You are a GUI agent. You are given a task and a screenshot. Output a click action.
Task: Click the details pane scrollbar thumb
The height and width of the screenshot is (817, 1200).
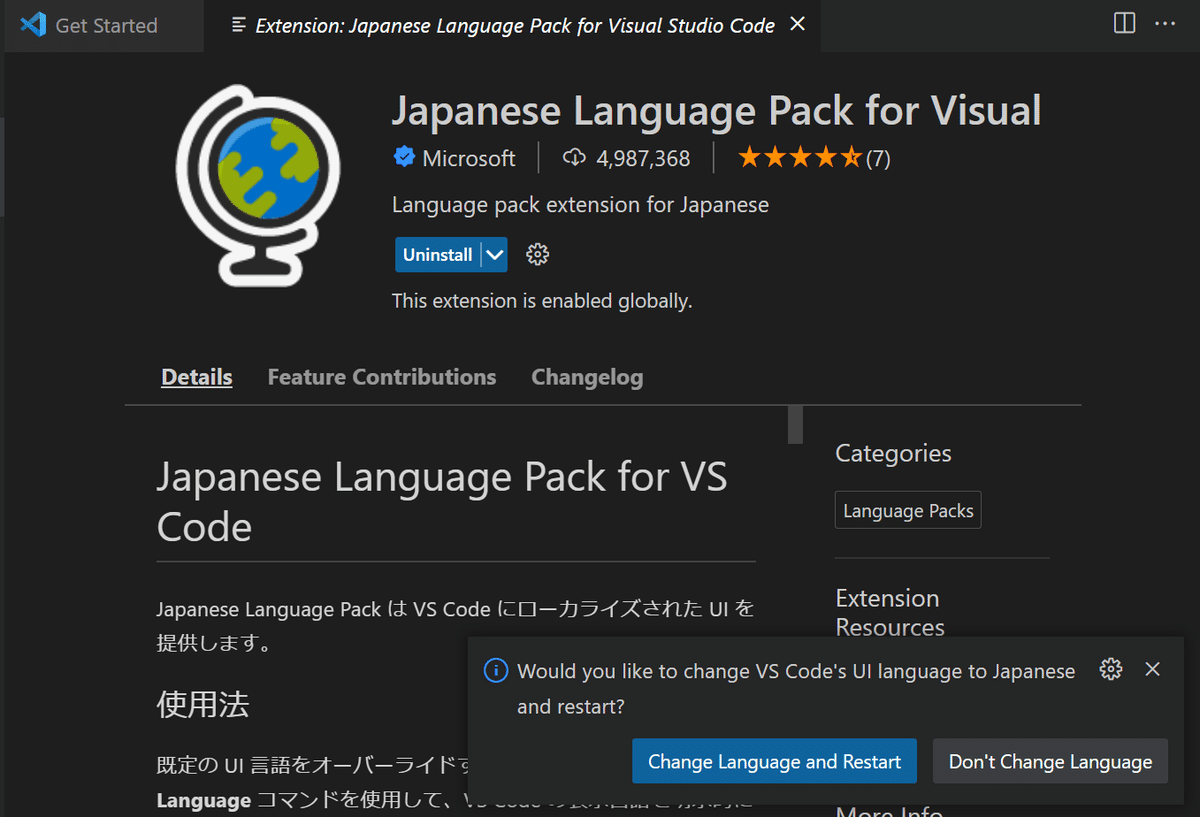tap(796, 424)
